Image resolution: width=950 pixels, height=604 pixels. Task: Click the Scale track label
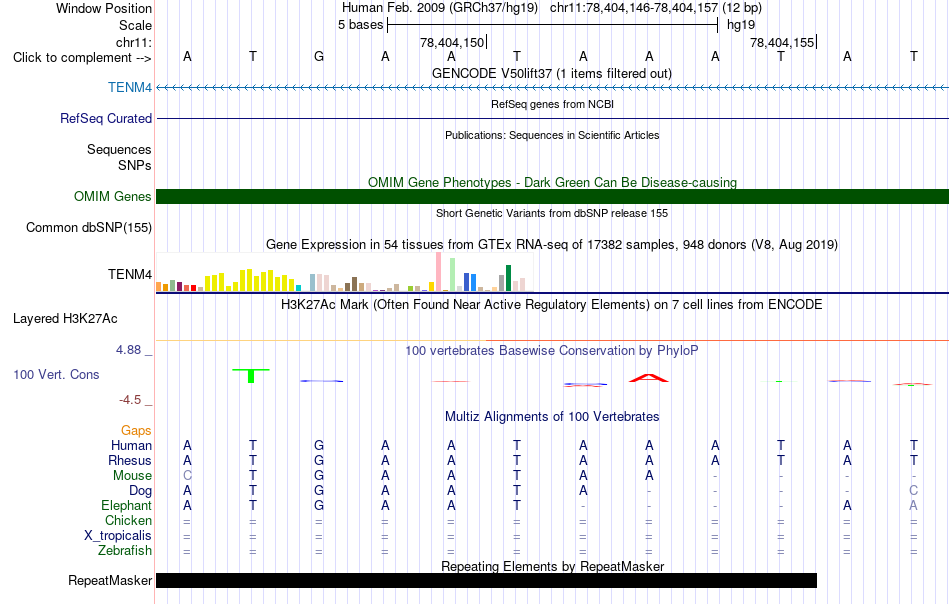135,25
